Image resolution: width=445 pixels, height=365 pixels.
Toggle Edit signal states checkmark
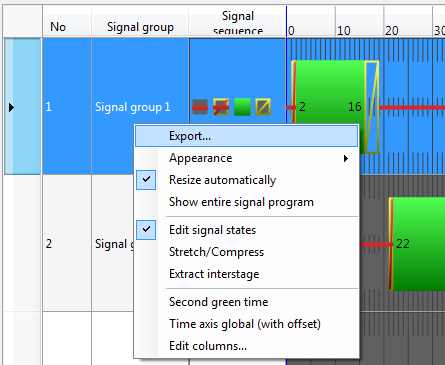(146, 230)
